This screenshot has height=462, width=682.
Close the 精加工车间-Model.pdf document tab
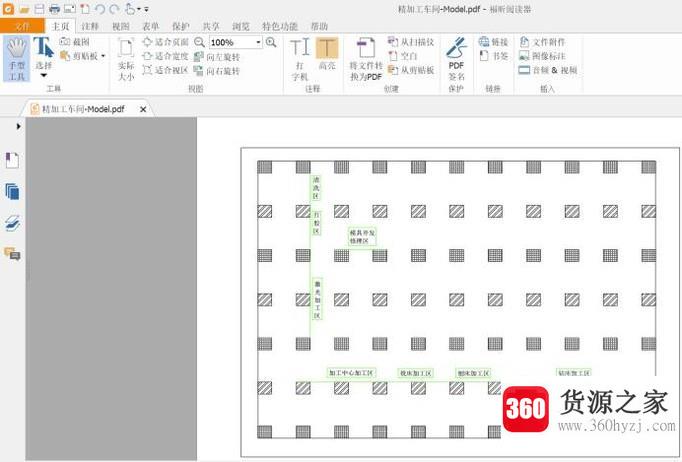(143, 109)
